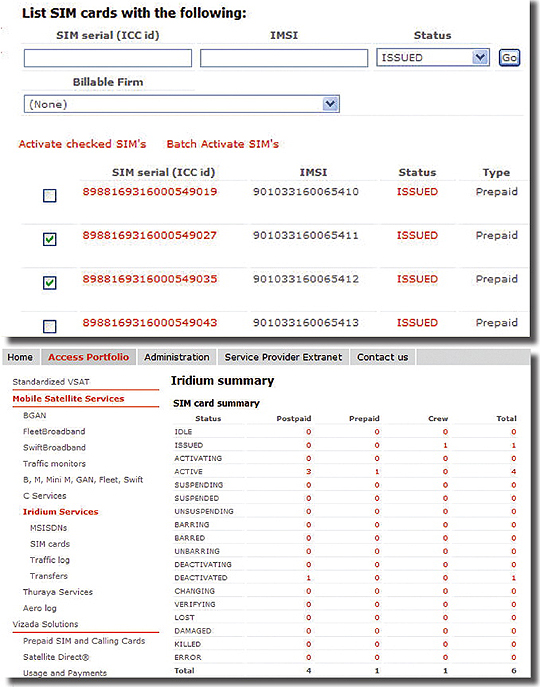This screenshot has height=687, width=540.
Task: Click the ISSUED row Total count 1
Action: pyautogui.click(x=514, y=445)
